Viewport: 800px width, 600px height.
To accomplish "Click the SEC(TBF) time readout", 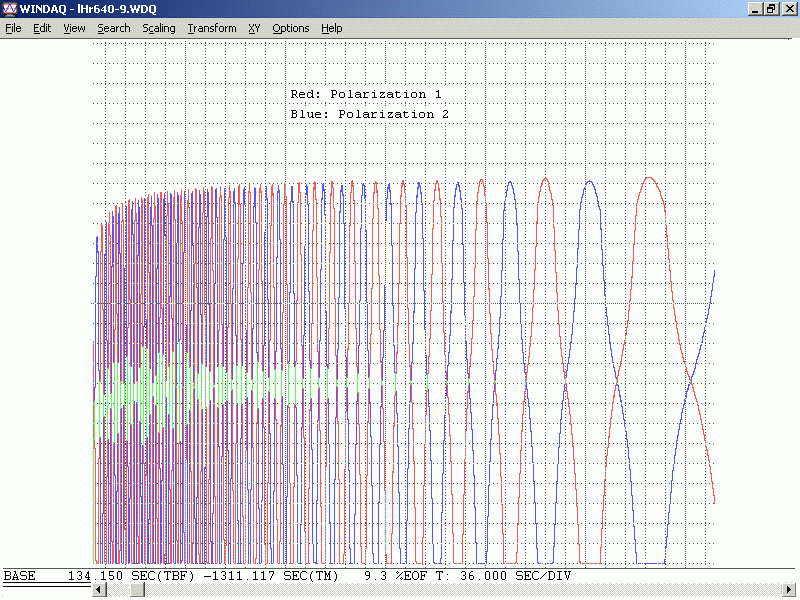I will [130, 576].
